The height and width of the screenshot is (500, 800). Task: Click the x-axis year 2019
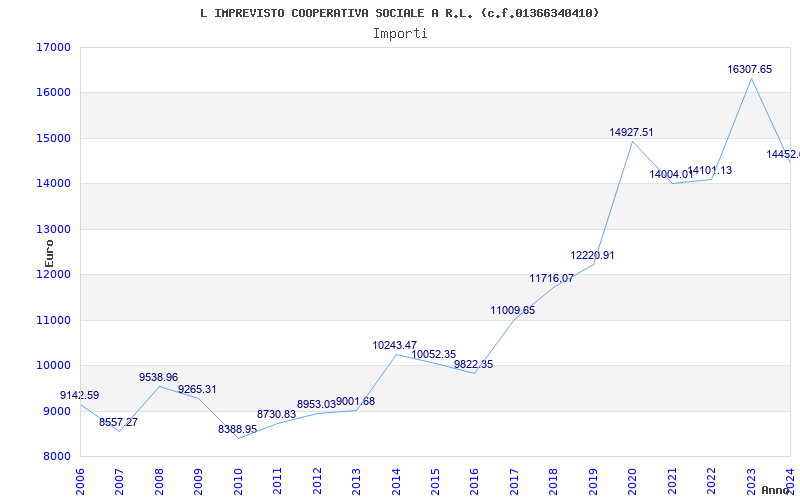point(592,482)
